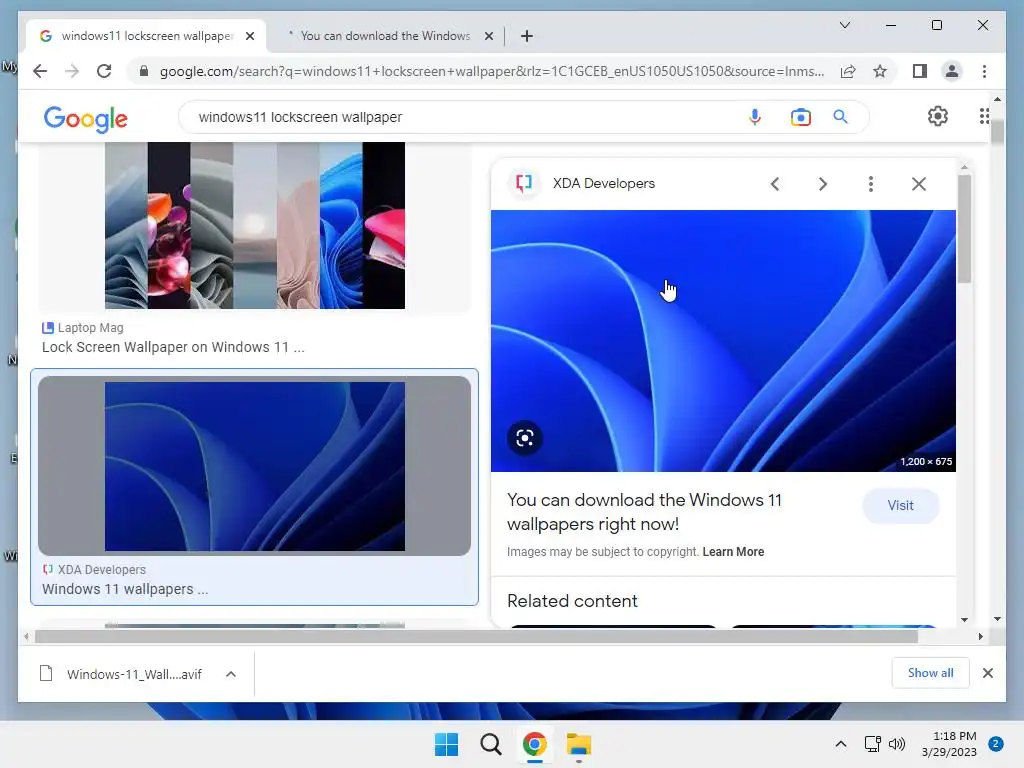Close the XDA Developers preview panel
The image size is (1024, 768).
click(x=919, y=184)
